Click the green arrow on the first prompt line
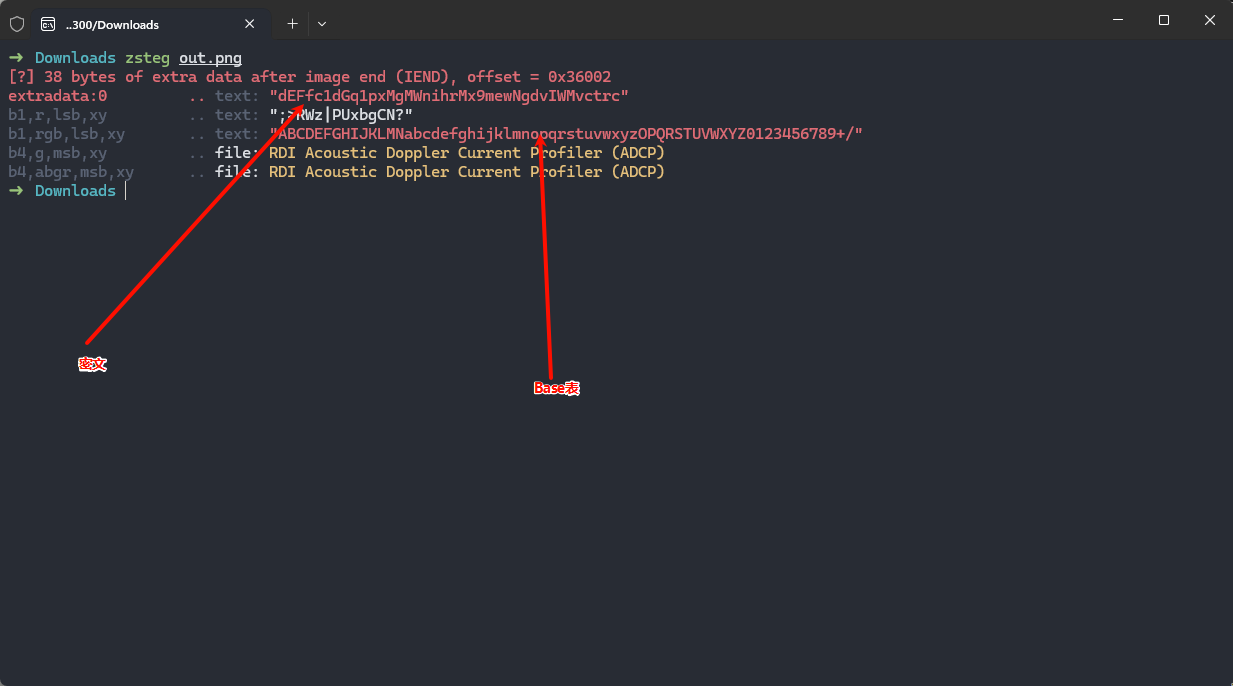Viewport: 1233px width, 686px height. [16, 58]
